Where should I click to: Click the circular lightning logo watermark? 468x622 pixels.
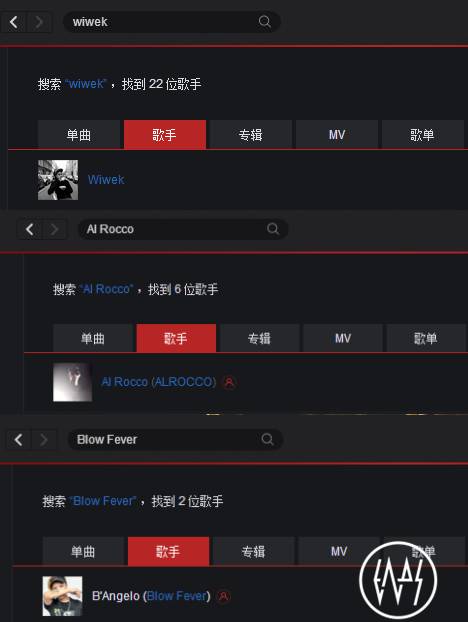(398, 580)
